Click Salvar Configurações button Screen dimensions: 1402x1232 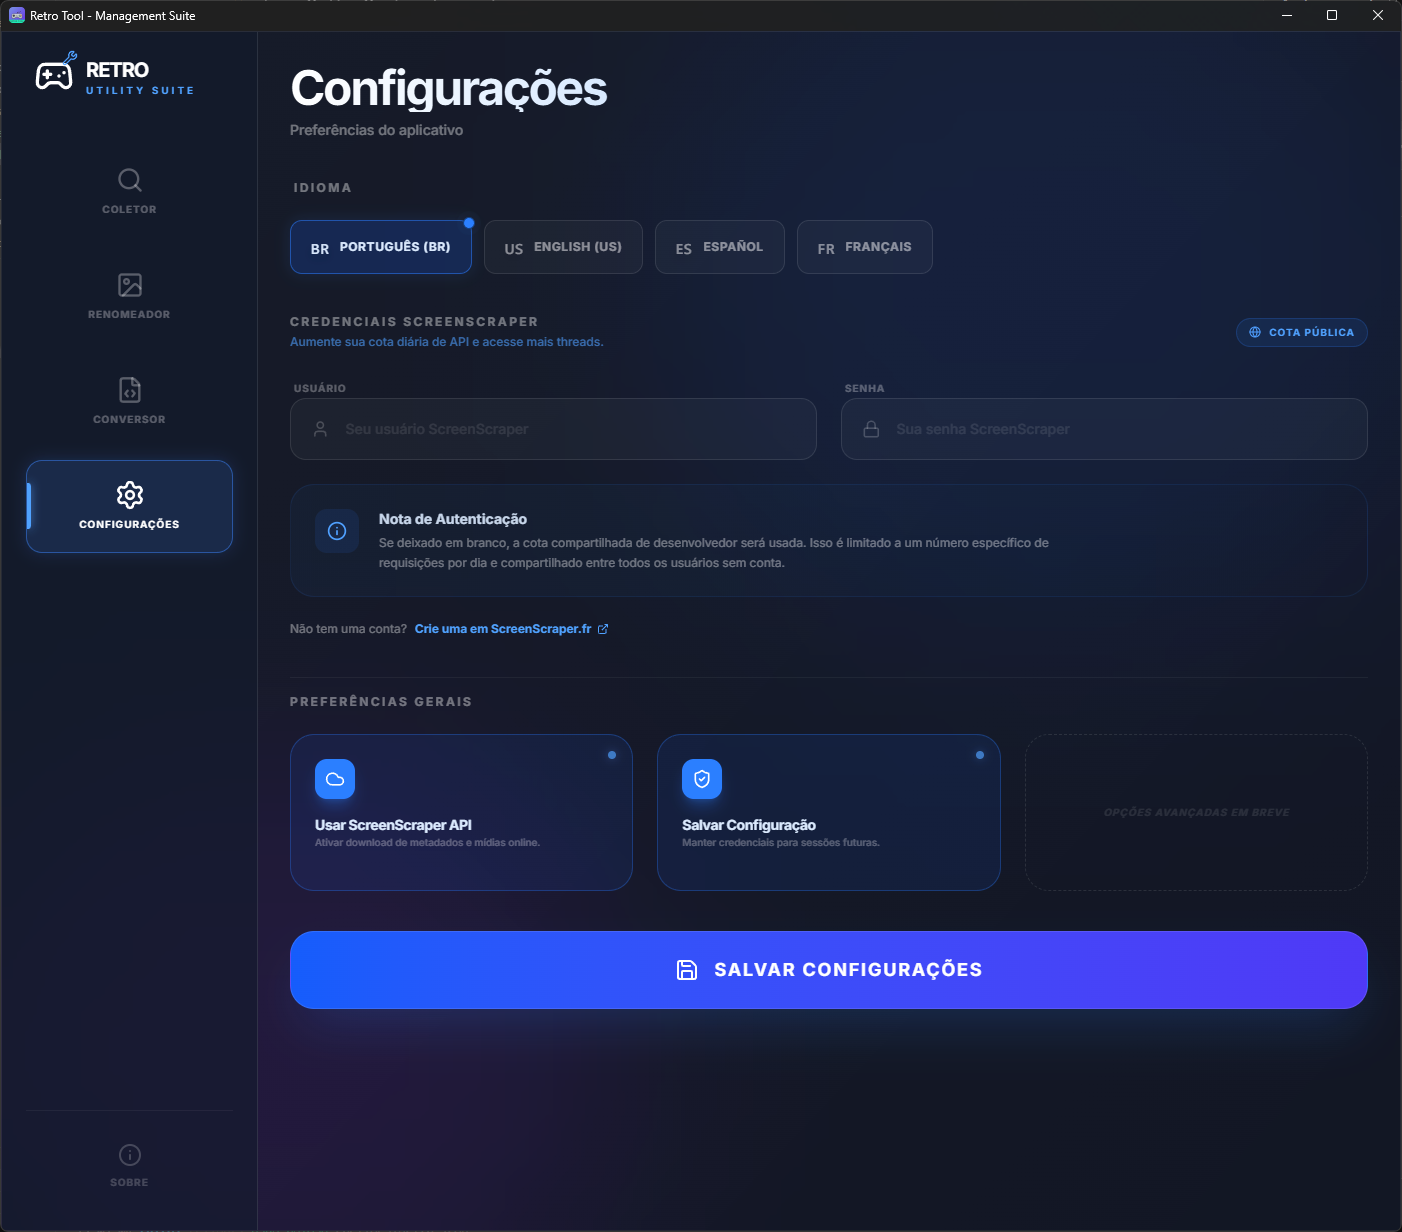(828, 970)
